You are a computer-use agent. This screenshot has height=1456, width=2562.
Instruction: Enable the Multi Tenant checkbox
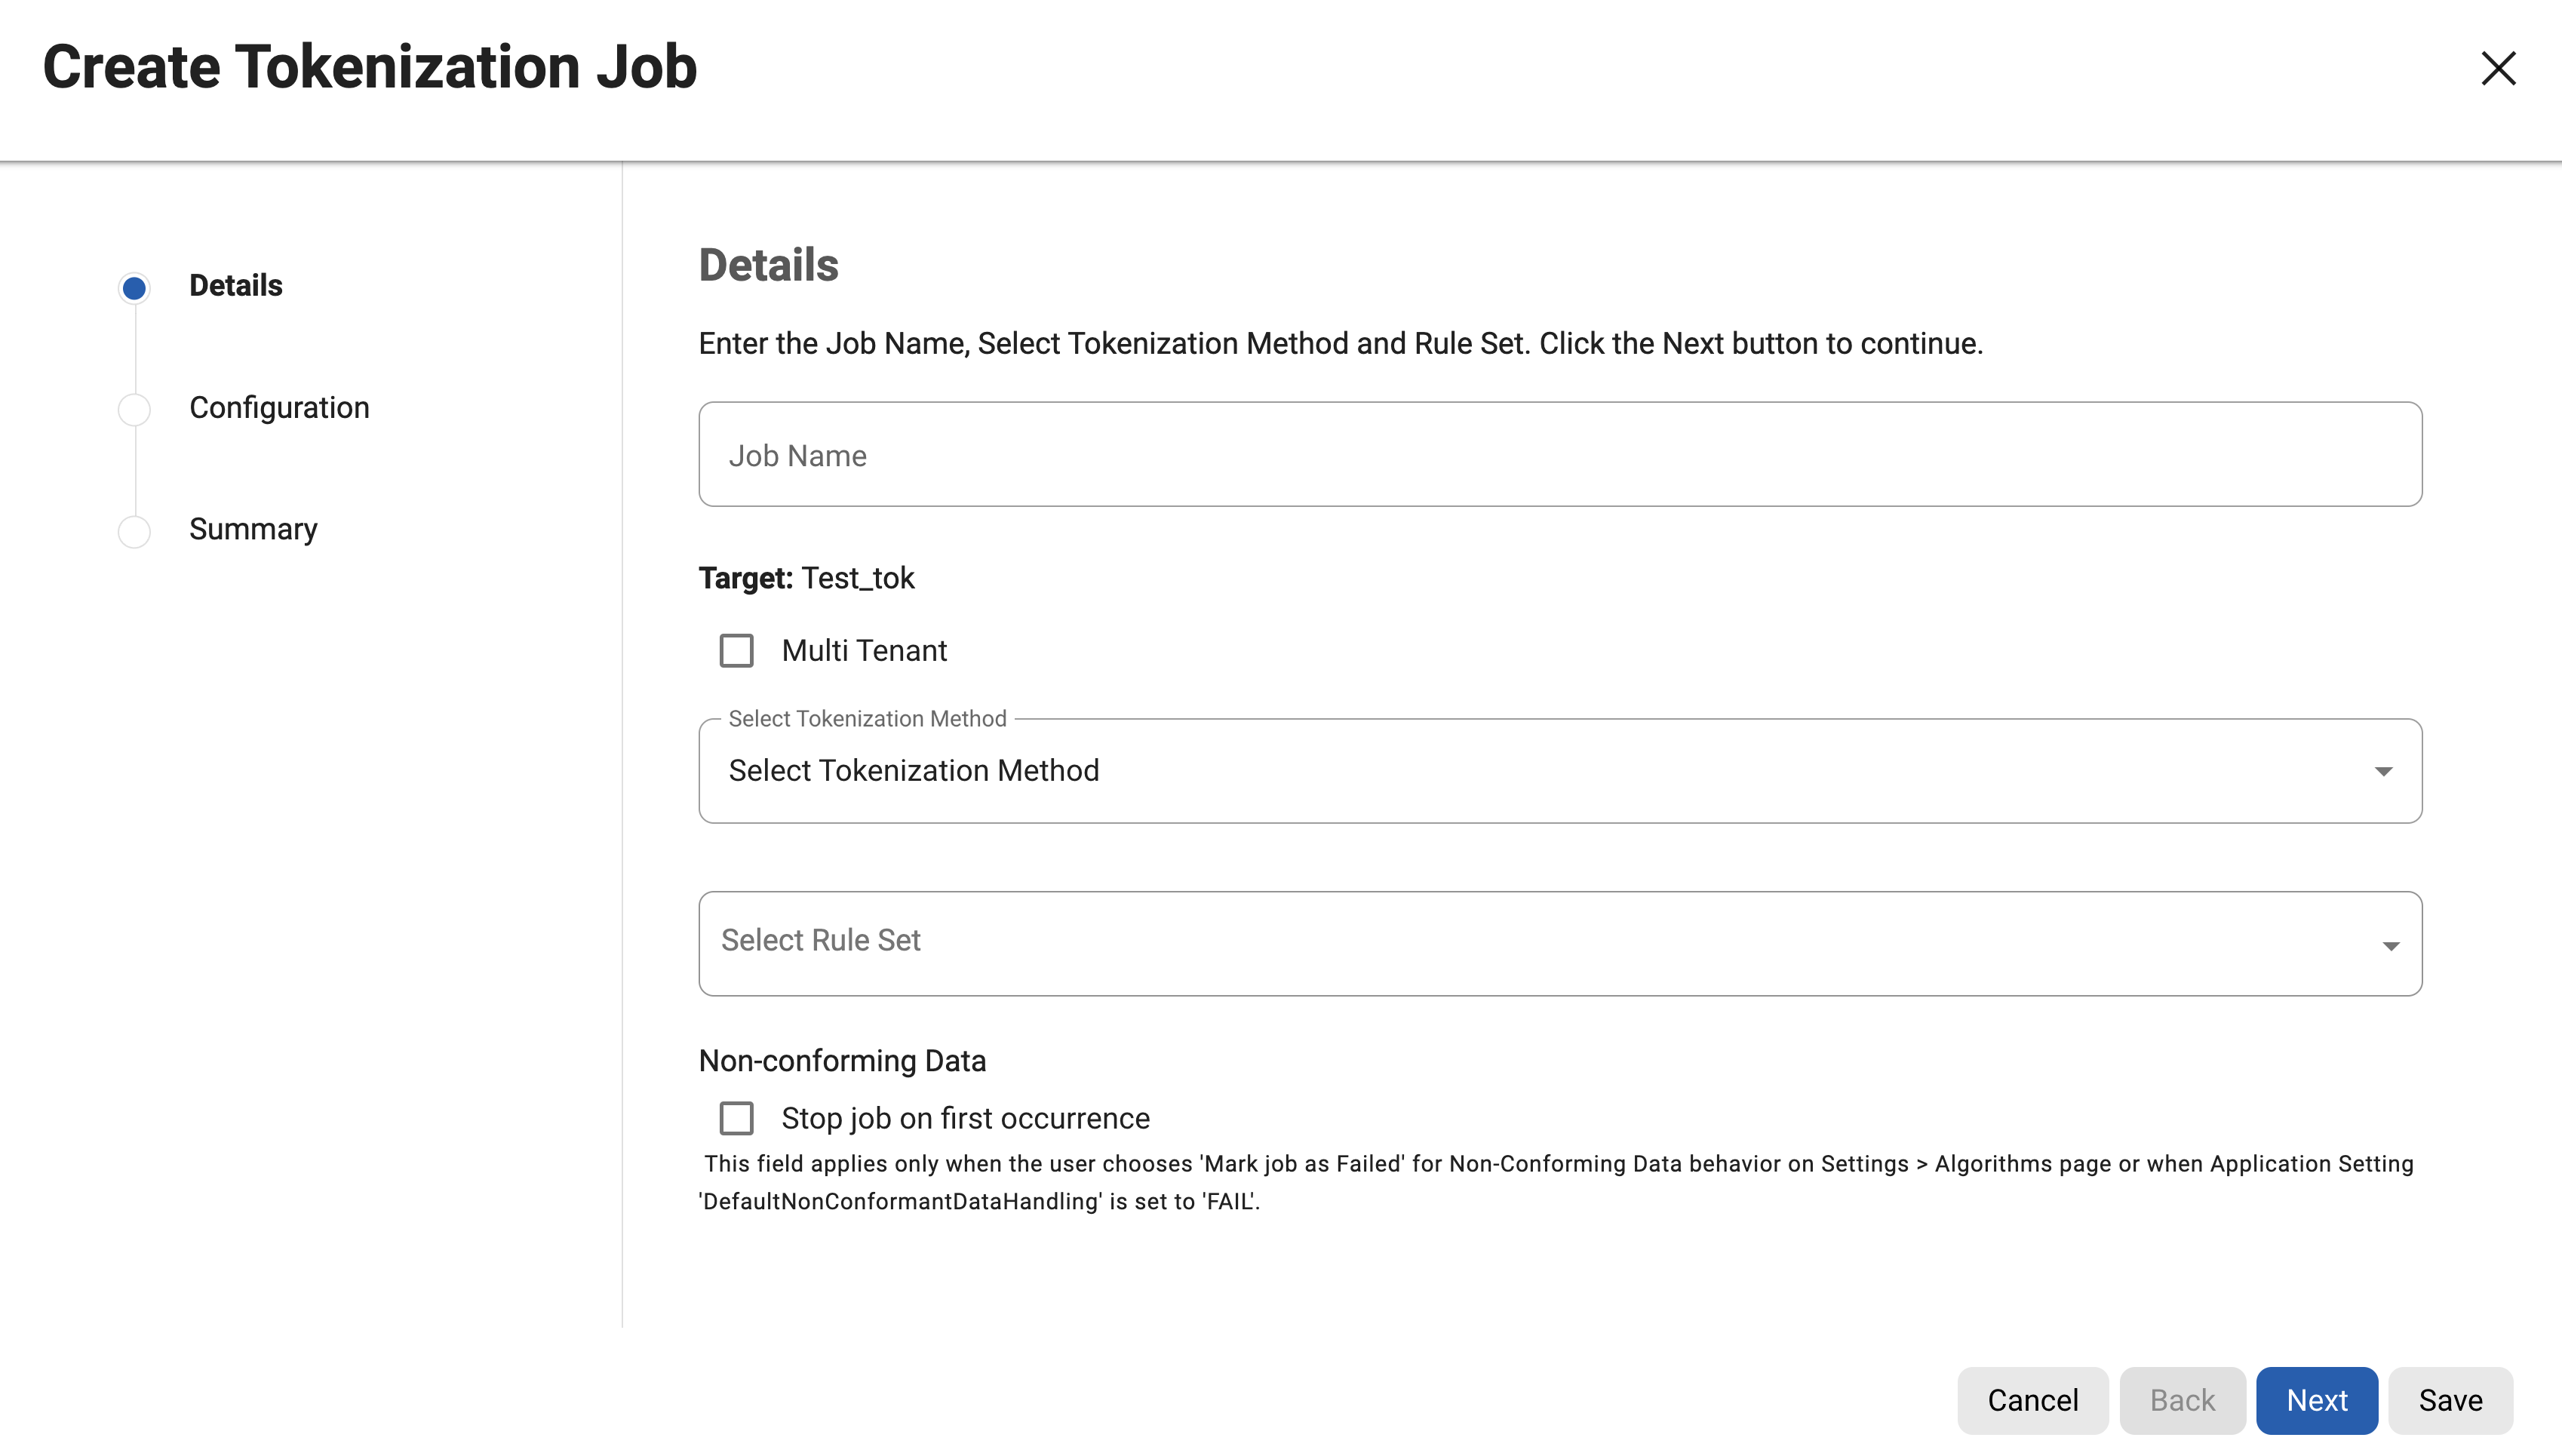click(737, 651)
